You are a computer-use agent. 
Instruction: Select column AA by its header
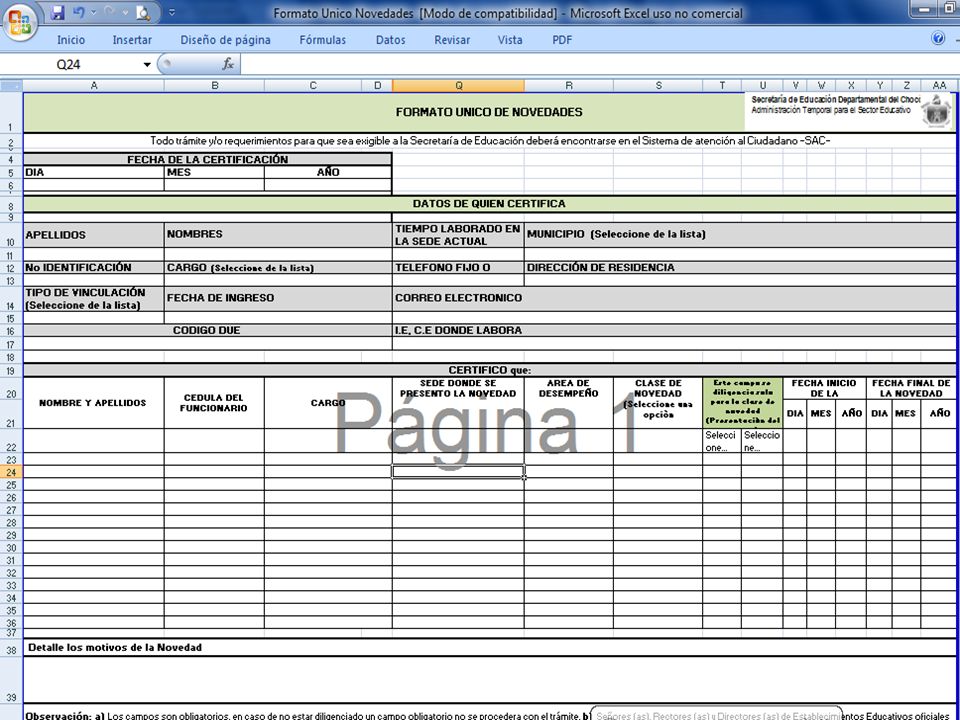tap(939, 86)
